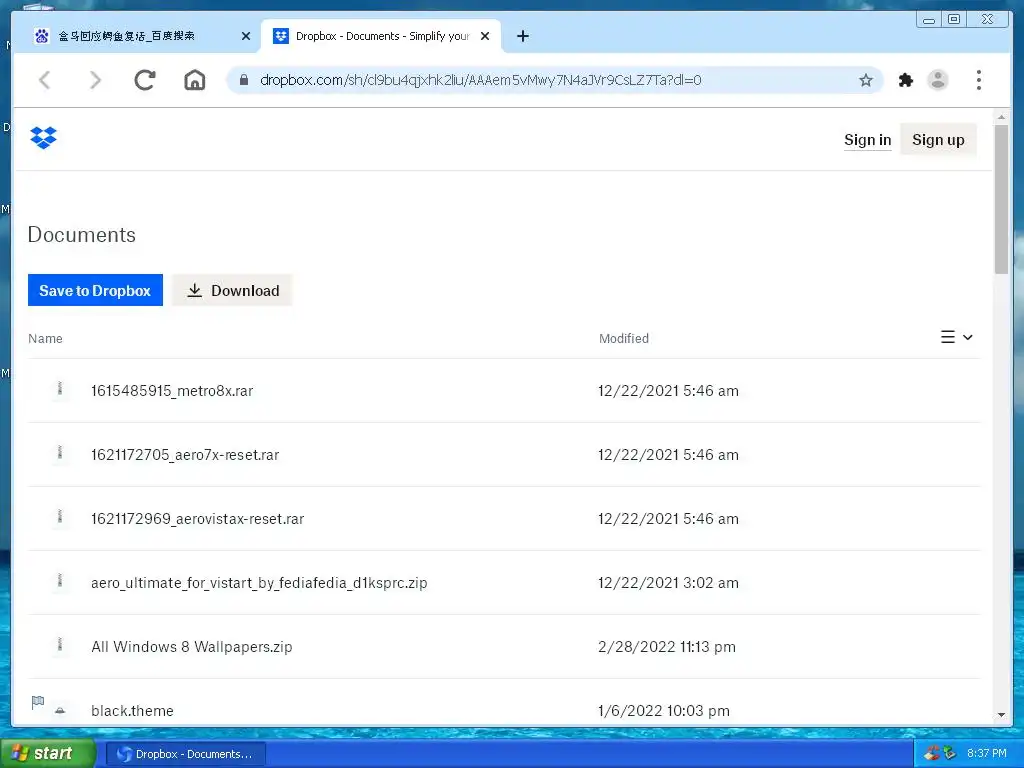Click the flag icon next to black.theme
The height and width of the screenshot is (768, 1024).
(38, 702)
